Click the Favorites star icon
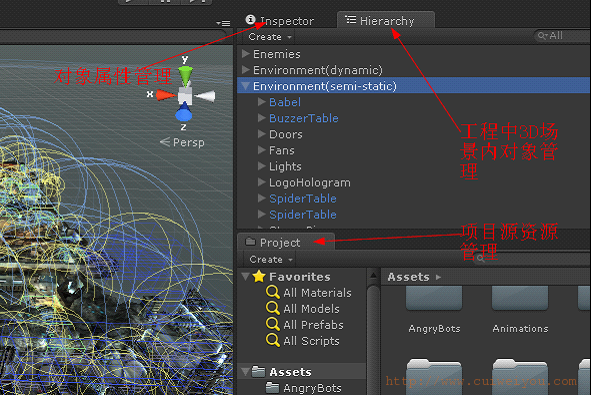The image size is (591, 395). pos(259,276)
